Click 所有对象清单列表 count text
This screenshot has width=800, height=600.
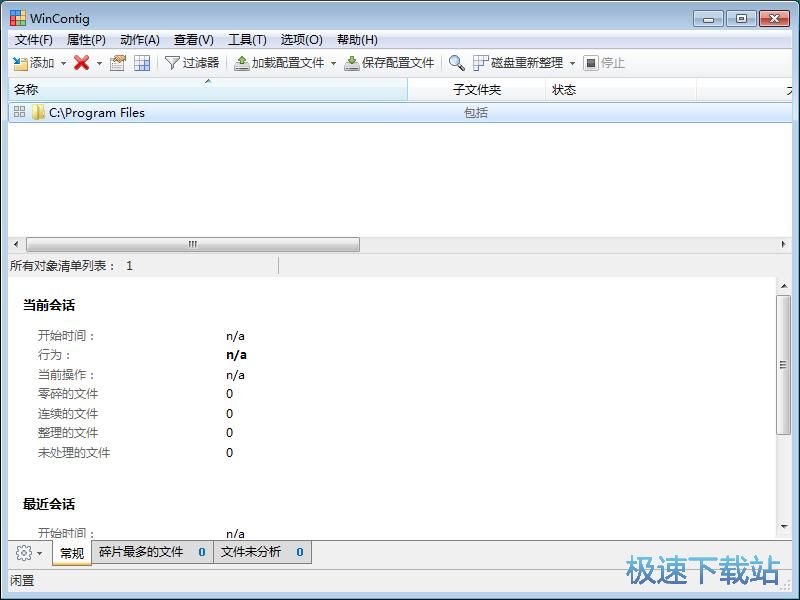coord(71,266)
